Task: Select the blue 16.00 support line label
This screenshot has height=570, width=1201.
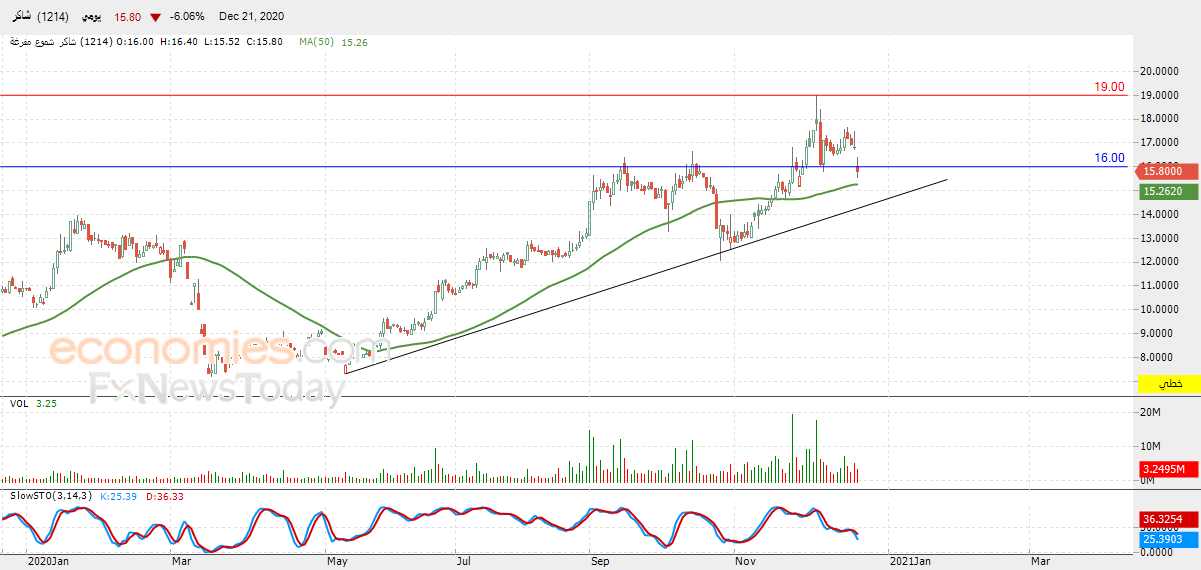Action: coord(1109,158)
